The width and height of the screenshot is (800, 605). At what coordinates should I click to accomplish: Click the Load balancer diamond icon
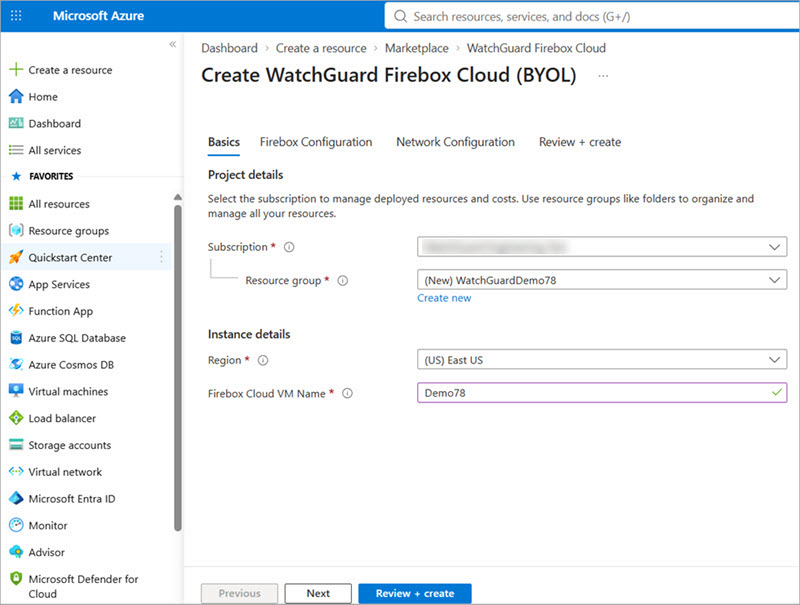click(x=16, y=418)
